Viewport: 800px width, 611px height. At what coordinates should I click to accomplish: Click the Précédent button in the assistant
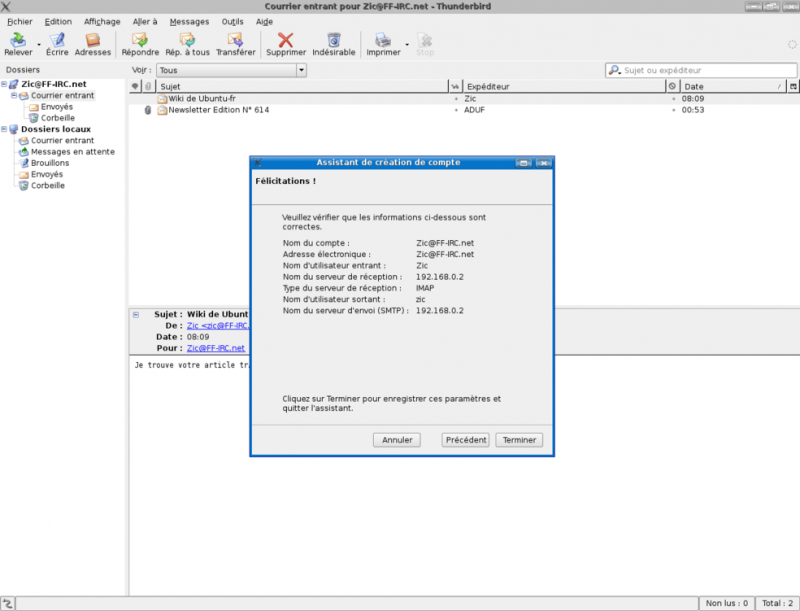tap(466, 440)
